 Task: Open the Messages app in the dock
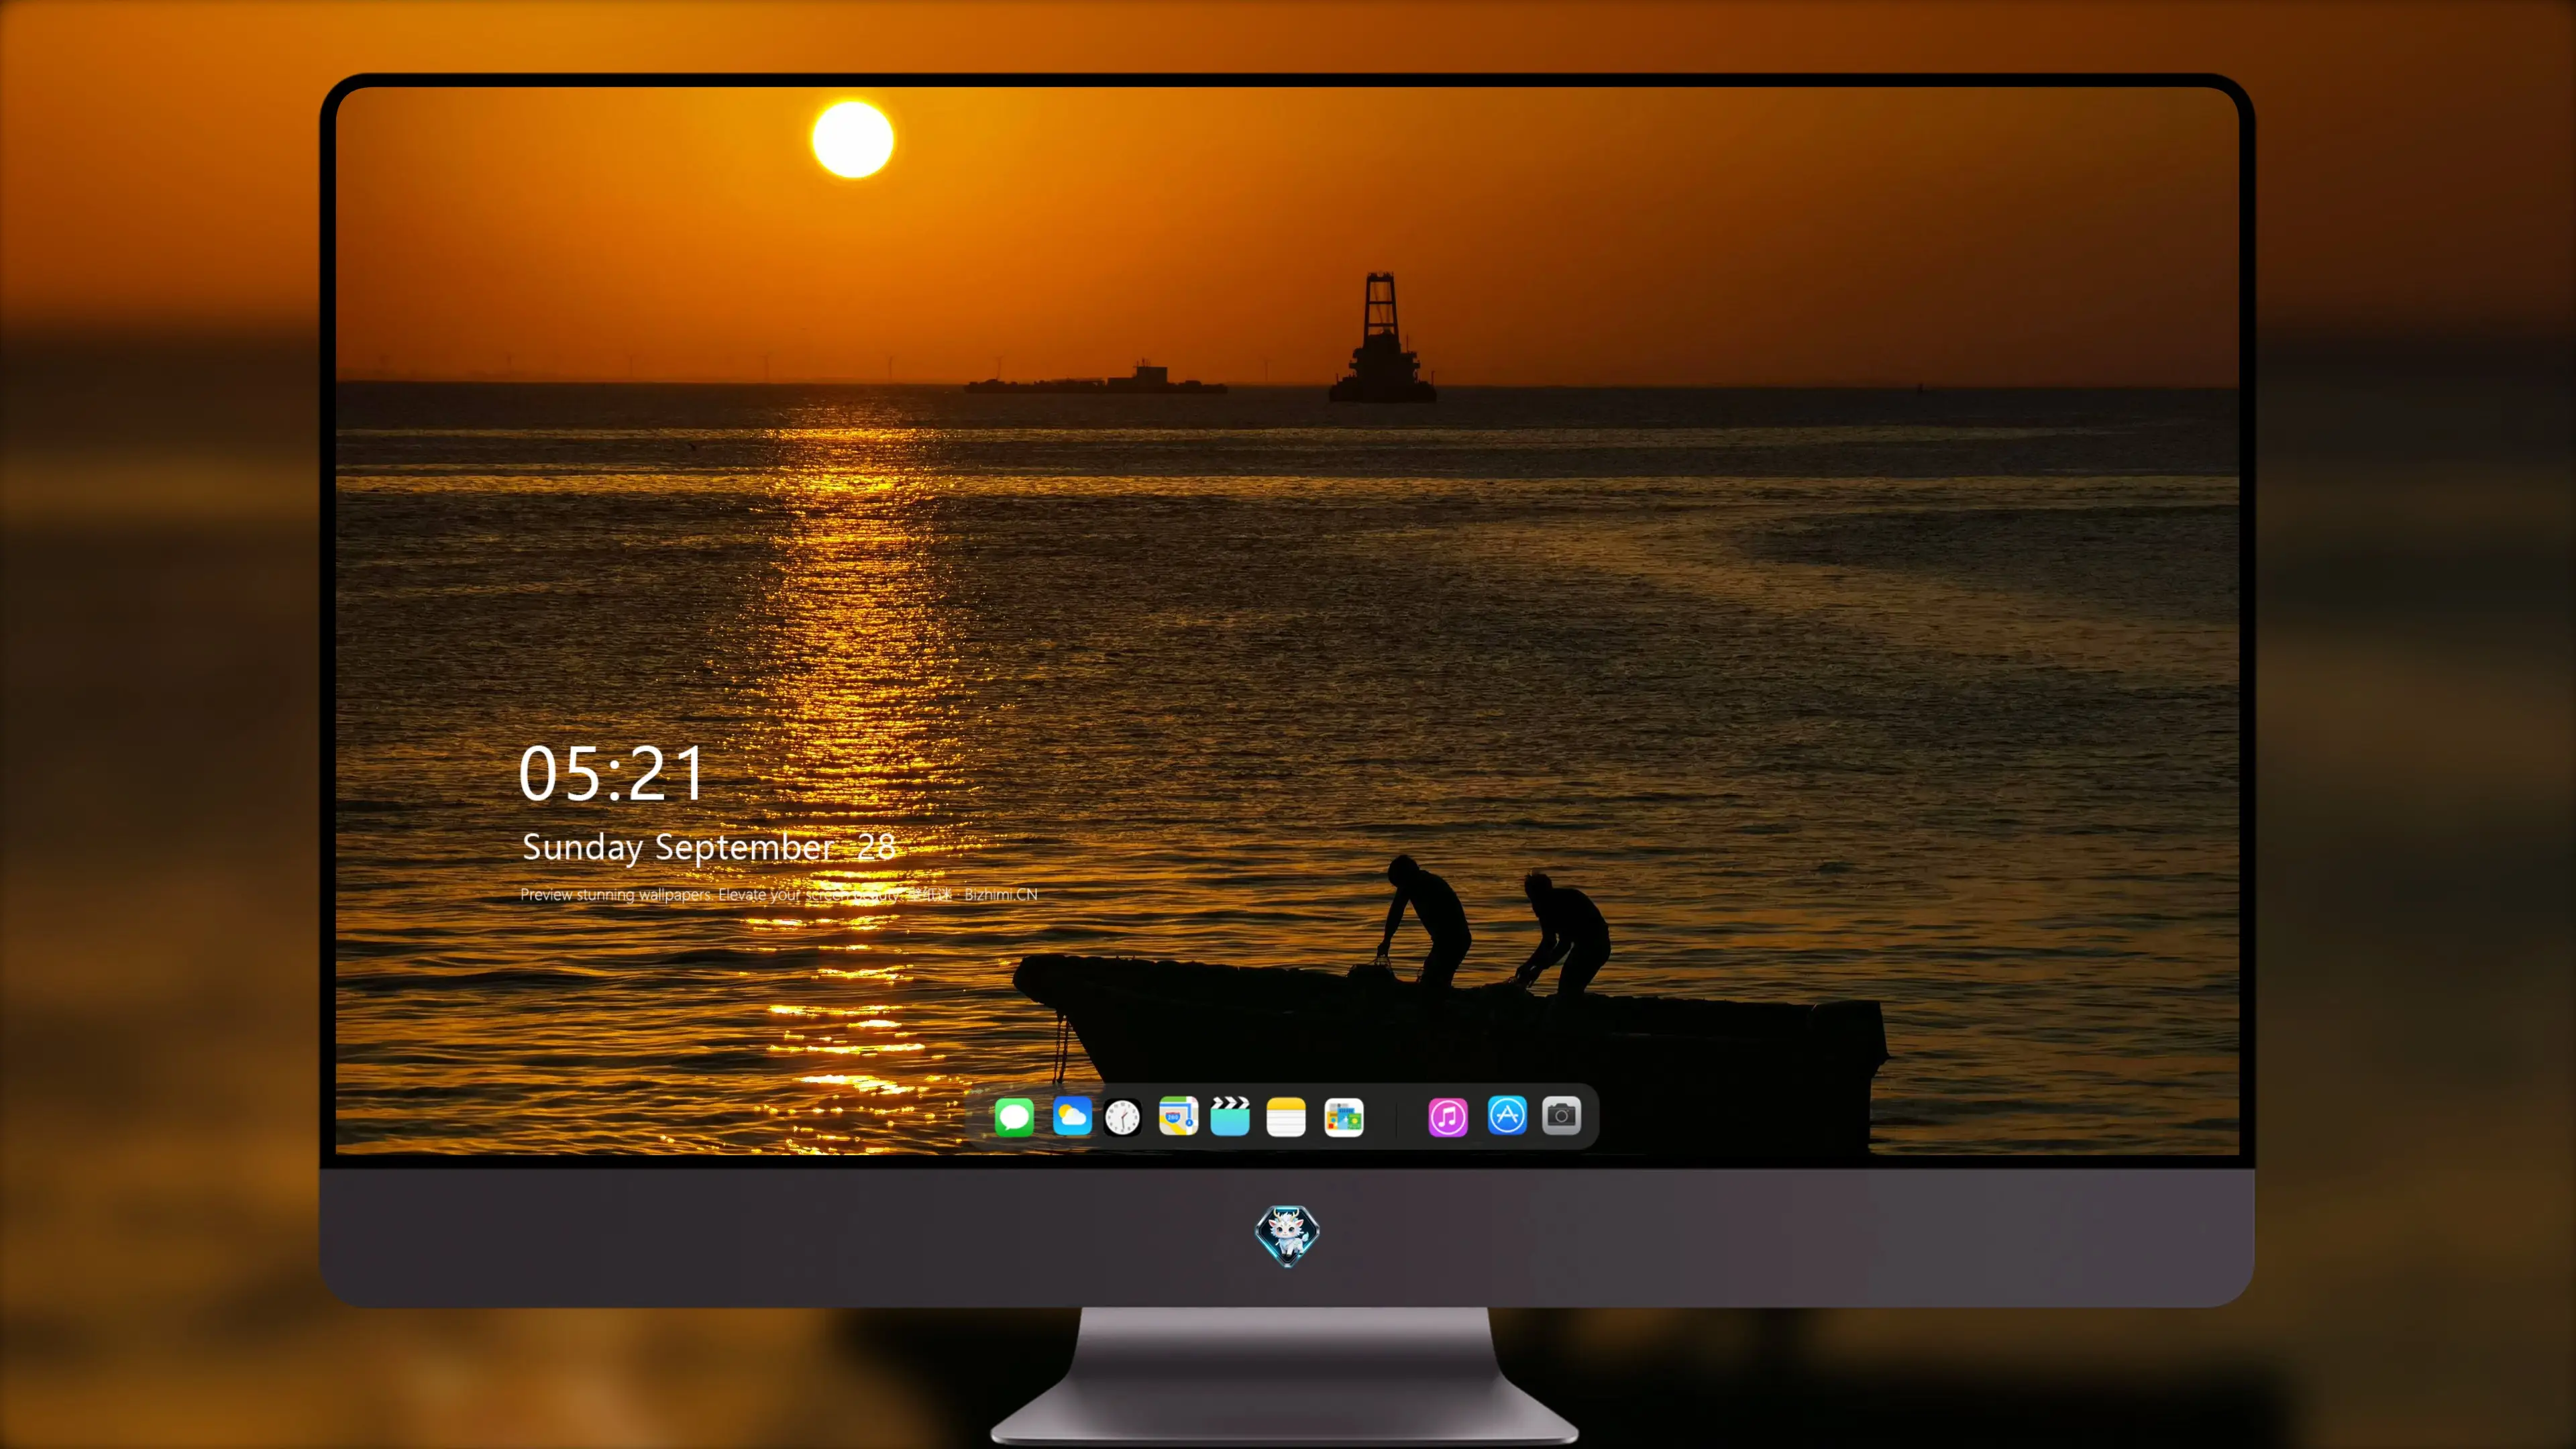point(1014,1116)
